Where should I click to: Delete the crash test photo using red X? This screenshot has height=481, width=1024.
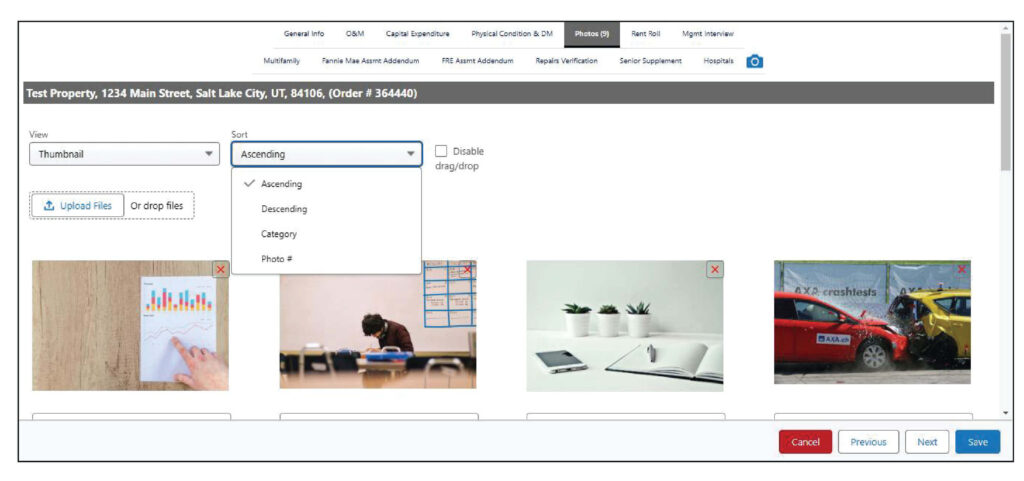pos(962,270)
